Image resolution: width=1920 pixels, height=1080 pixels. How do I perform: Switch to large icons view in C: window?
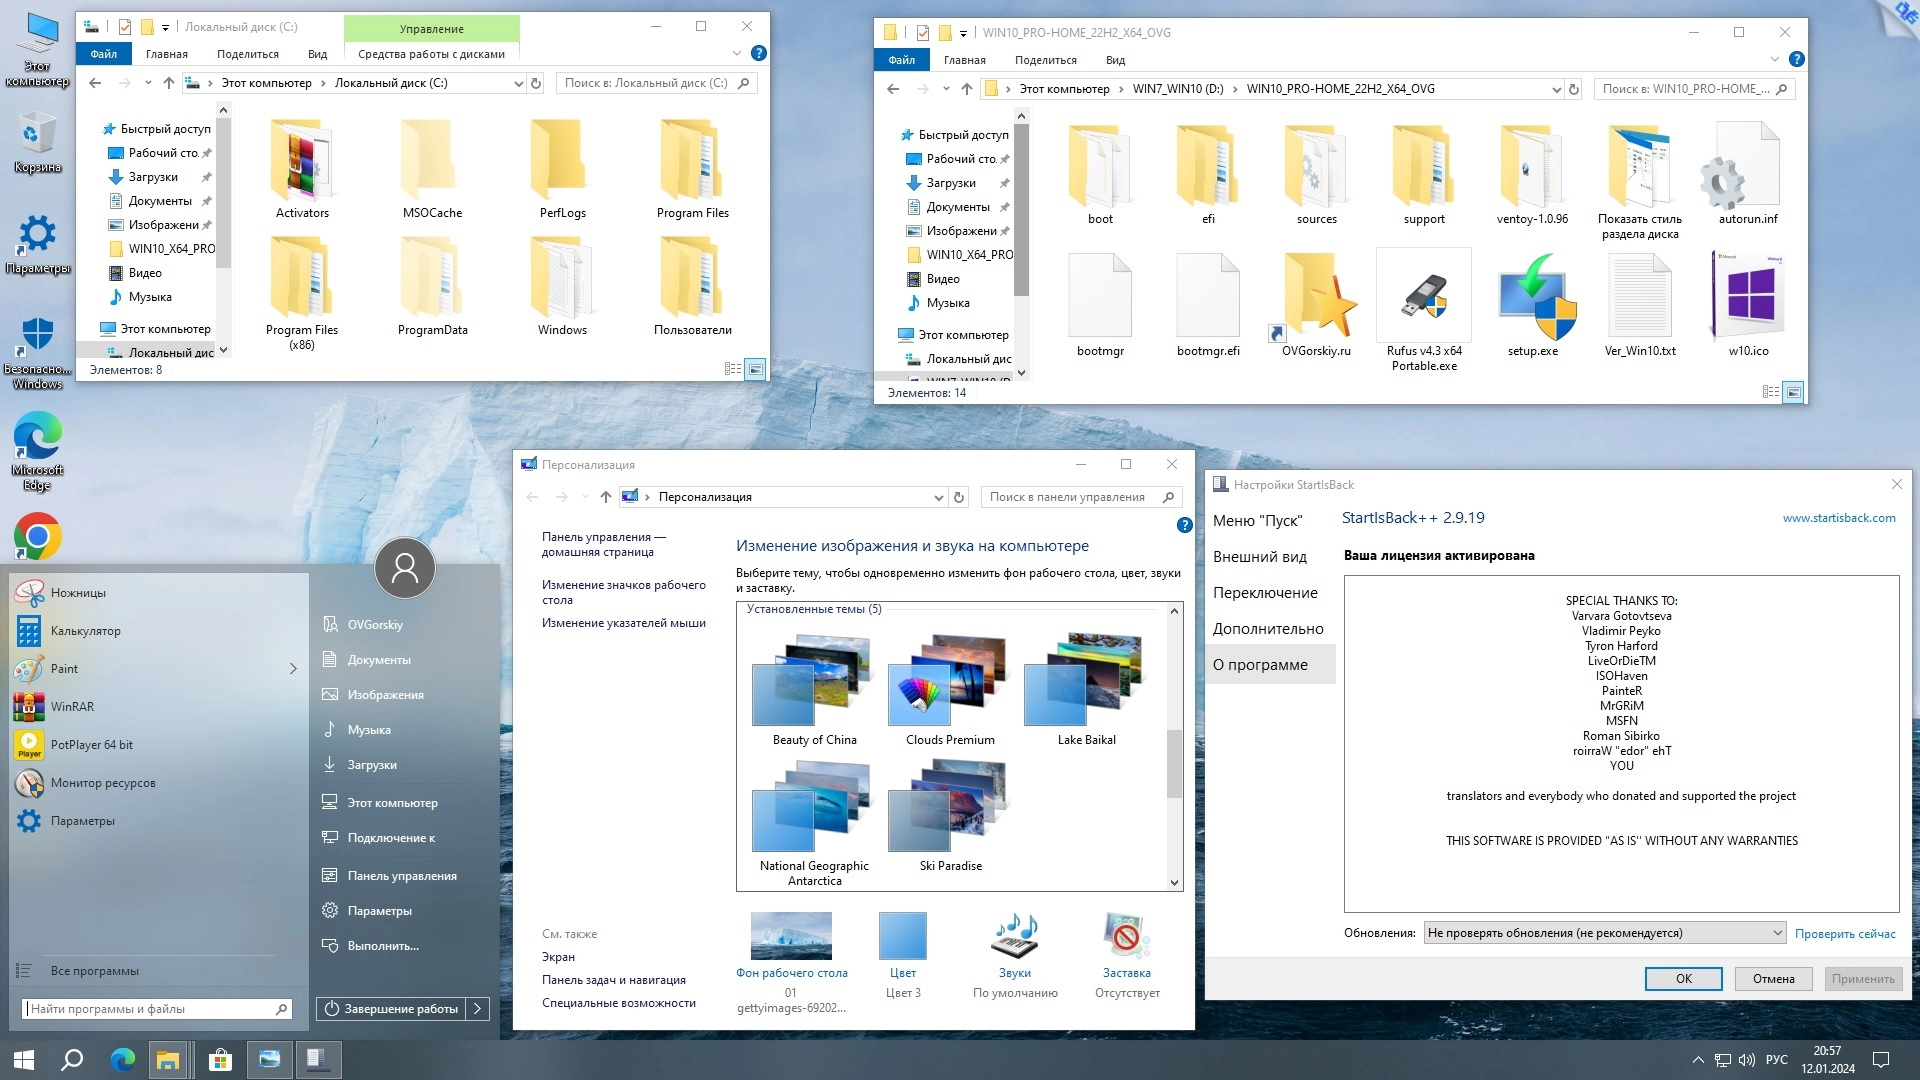[x=756, y=370]
